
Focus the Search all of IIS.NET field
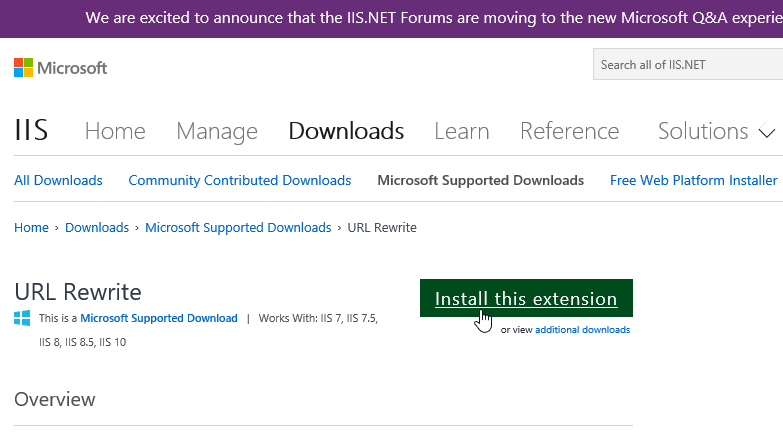(x=688, y=64)
